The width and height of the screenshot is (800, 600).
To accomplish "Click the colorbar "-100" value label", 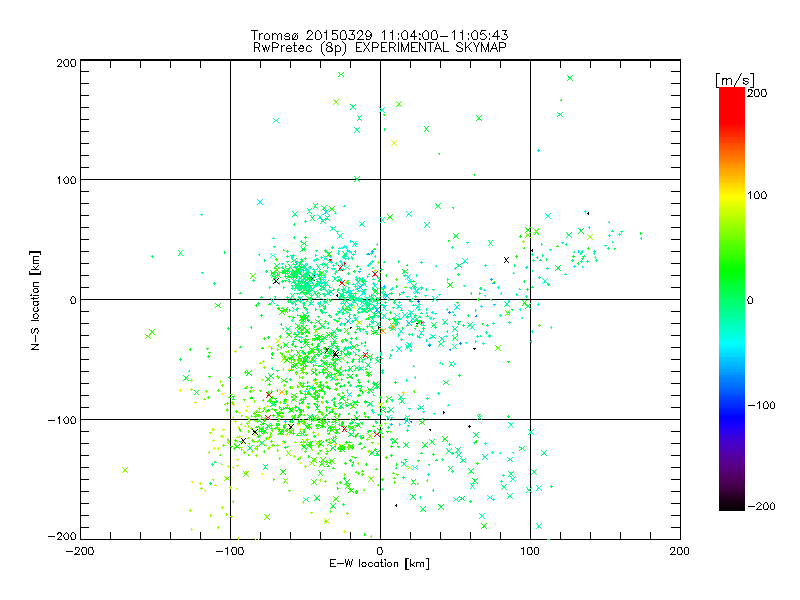I will [x=761, y=405].
